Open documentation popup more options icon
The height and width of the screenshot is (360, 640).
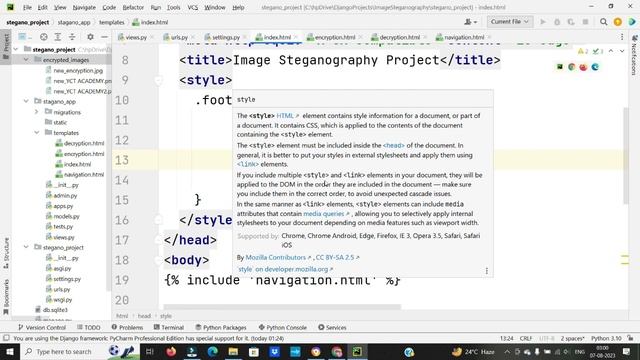[x=487, y=271]
